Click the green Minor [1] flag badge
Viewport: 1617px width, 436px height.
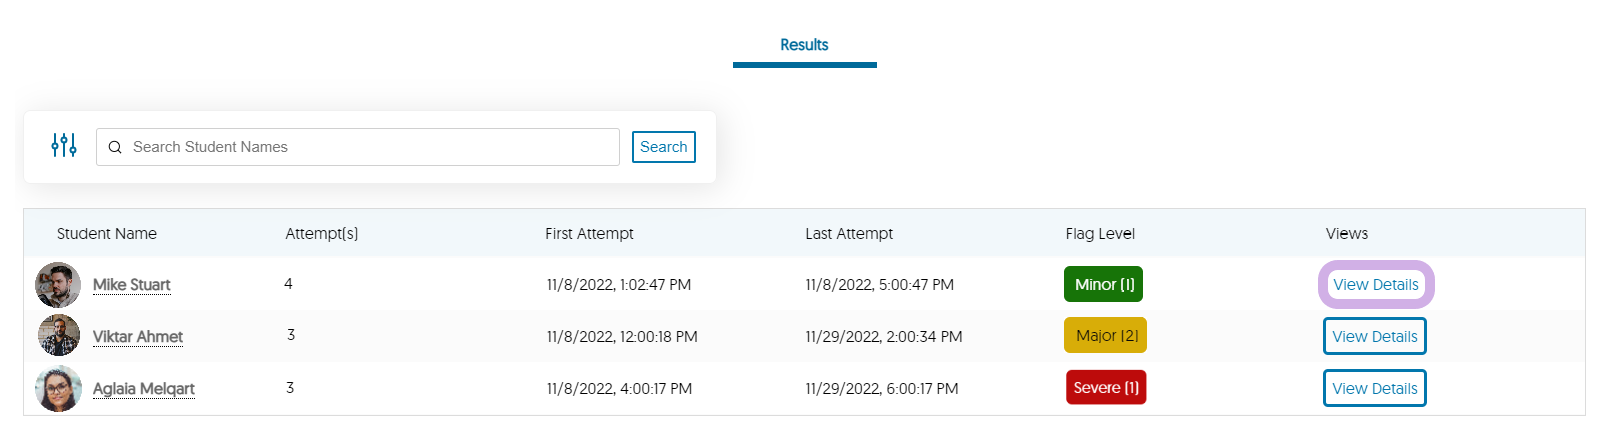tap(1104, 284)
